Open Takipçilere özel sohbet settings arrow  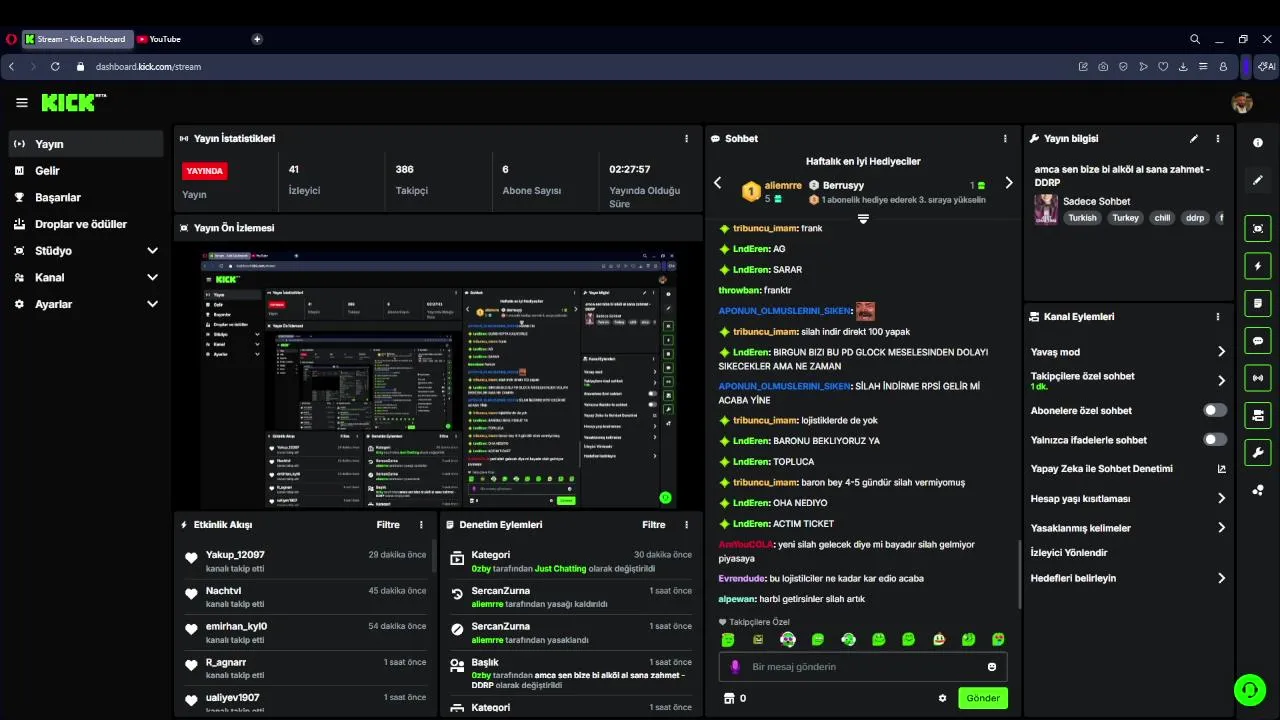coord(1221,381)
